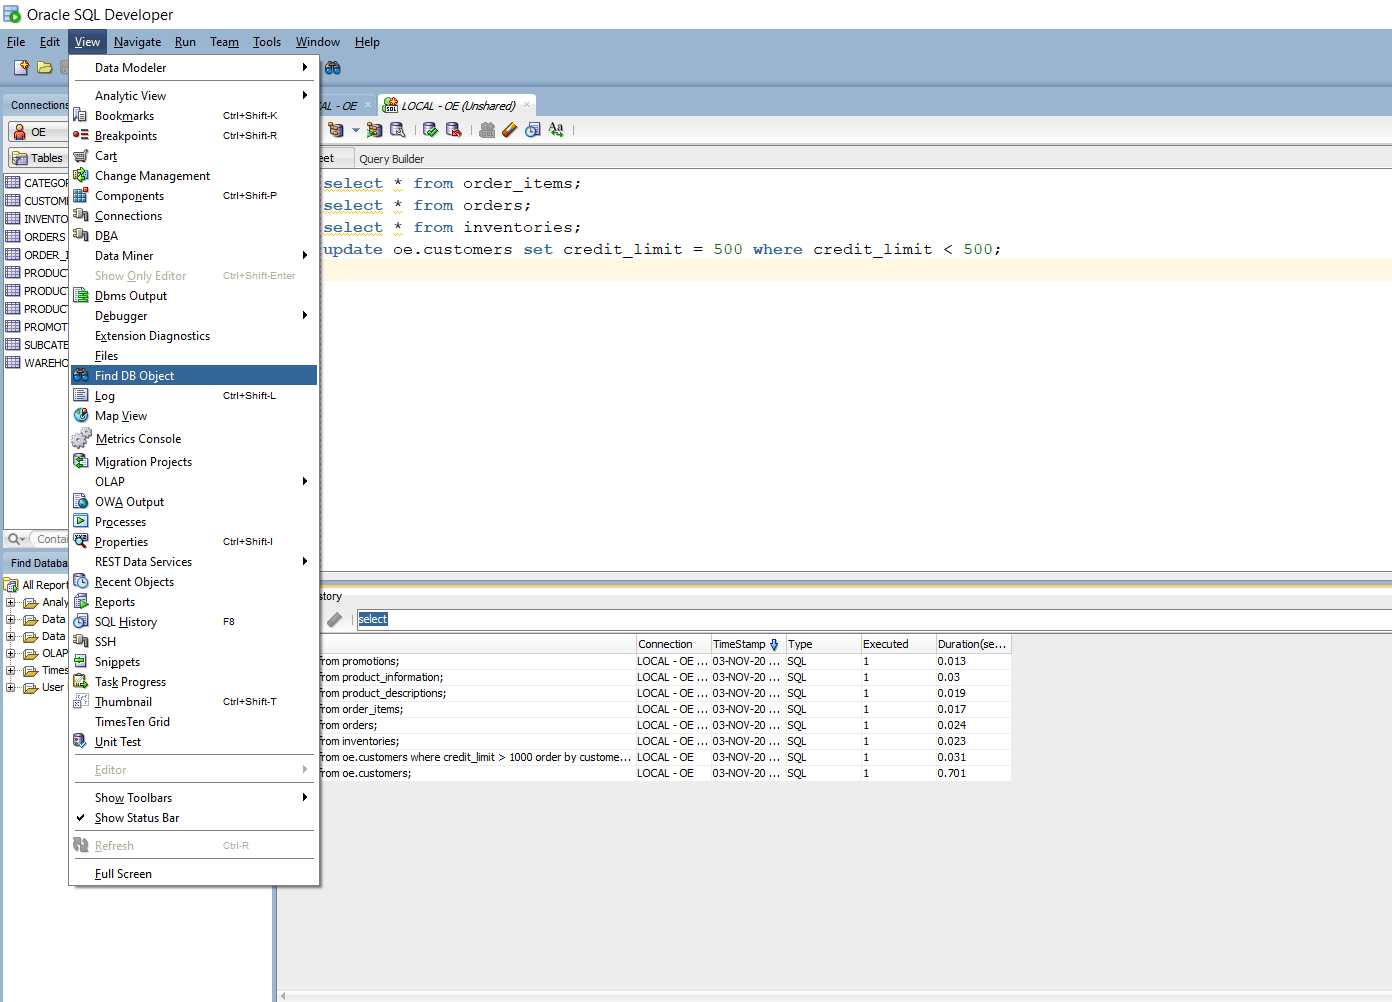Viewport: 1392px width, 1002px height.
Task: Switch to the Query Builder tab
Action: [x=391, y=159]
